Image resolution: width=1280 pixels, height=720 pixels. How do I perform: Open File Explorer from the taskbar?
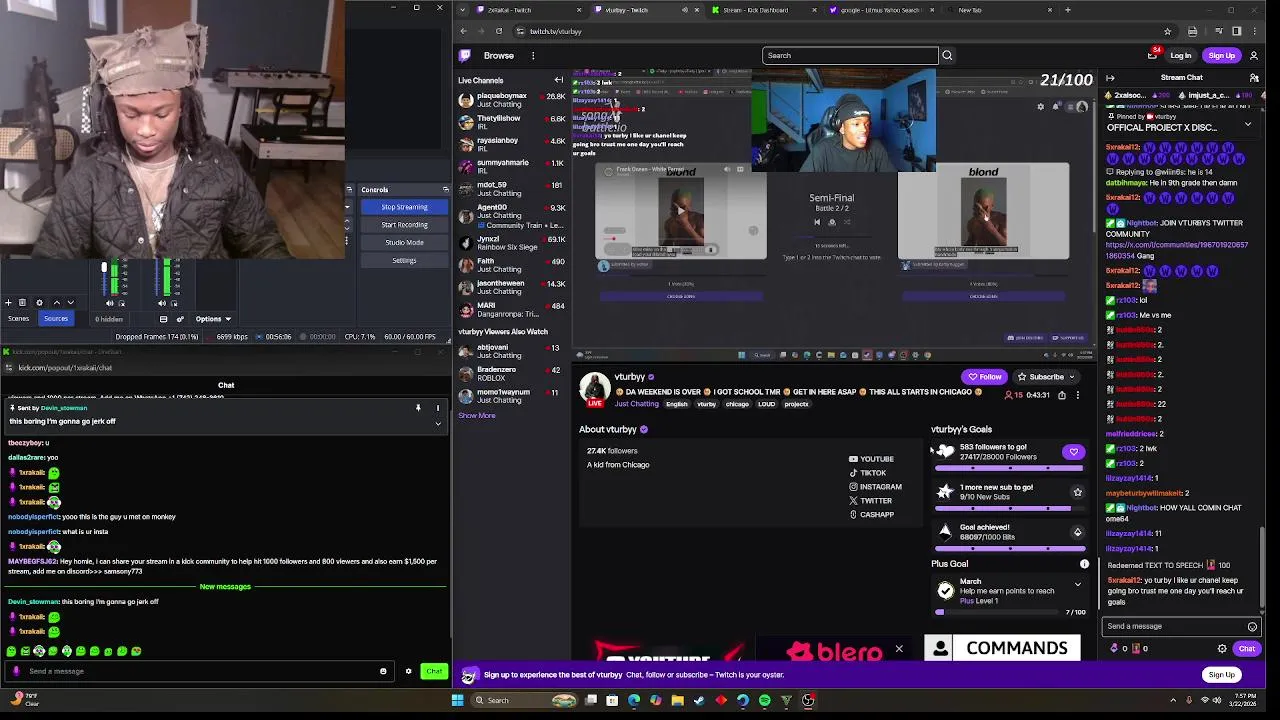coord(677,700)
